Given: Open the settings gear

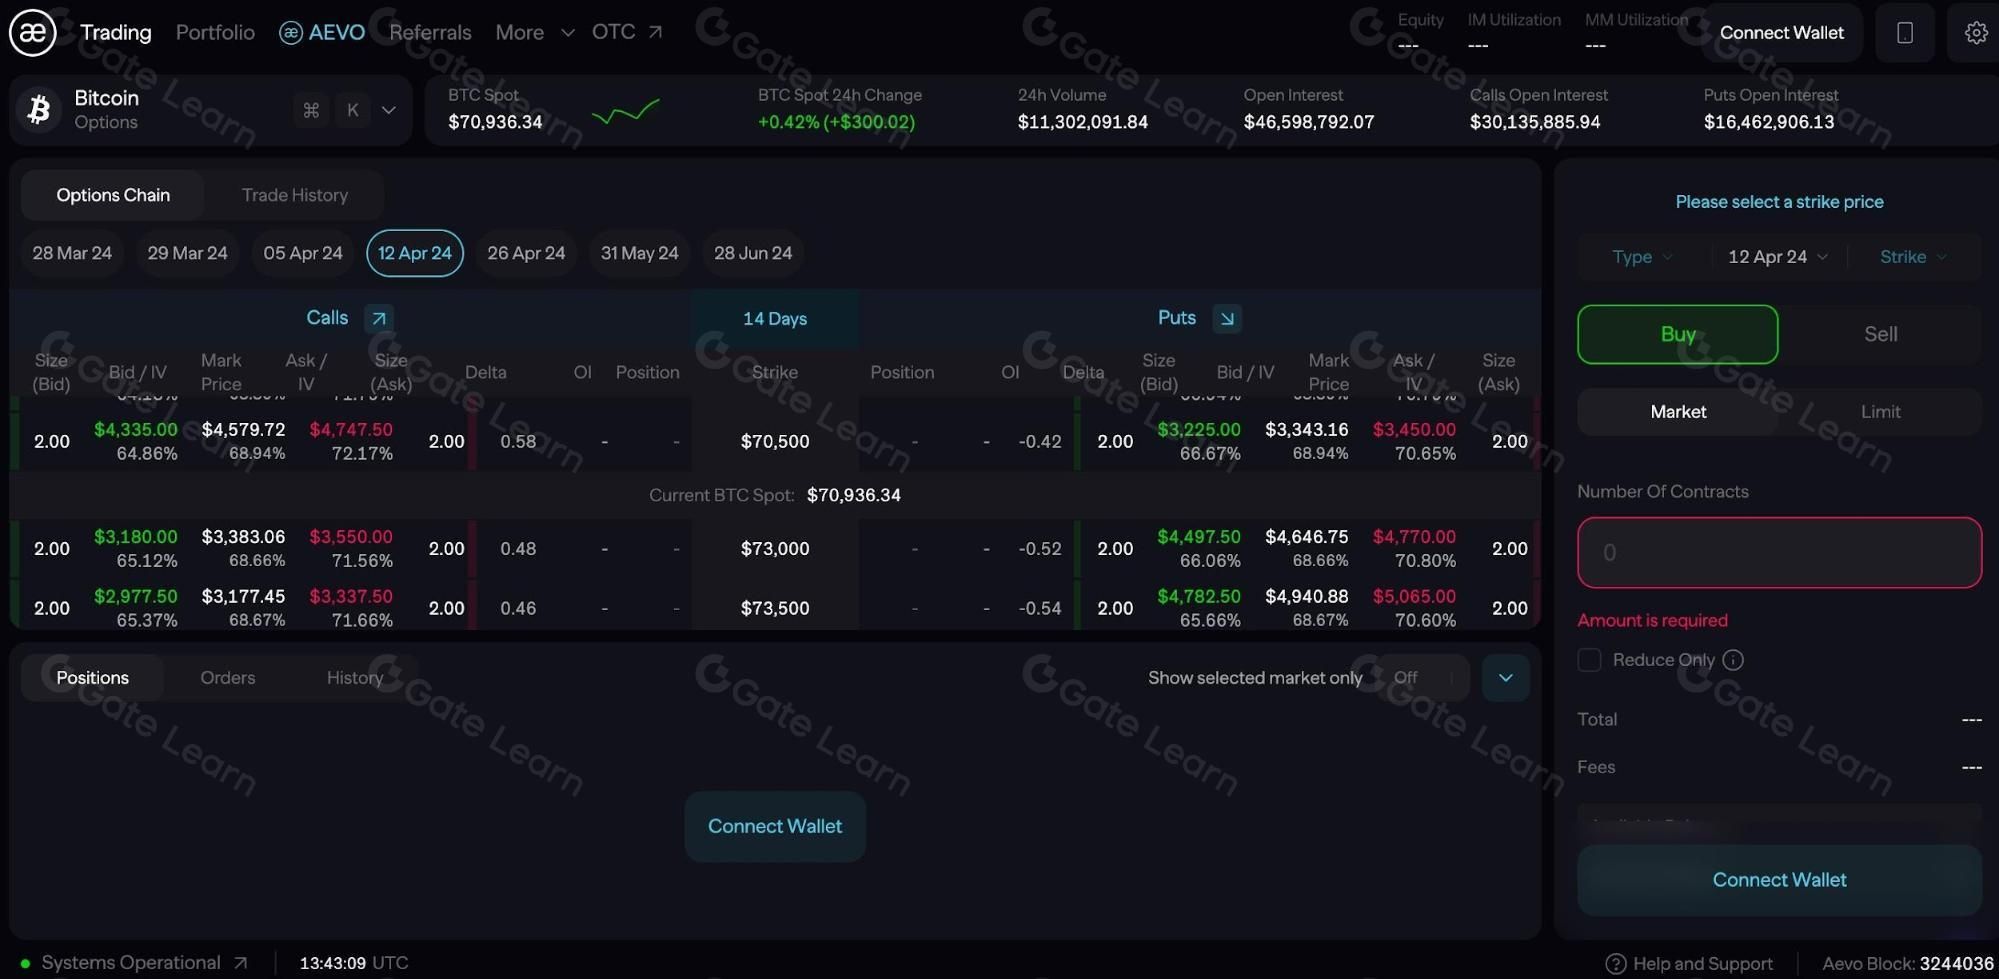Looking at the screenshot, I should (x=1976, y=33).
